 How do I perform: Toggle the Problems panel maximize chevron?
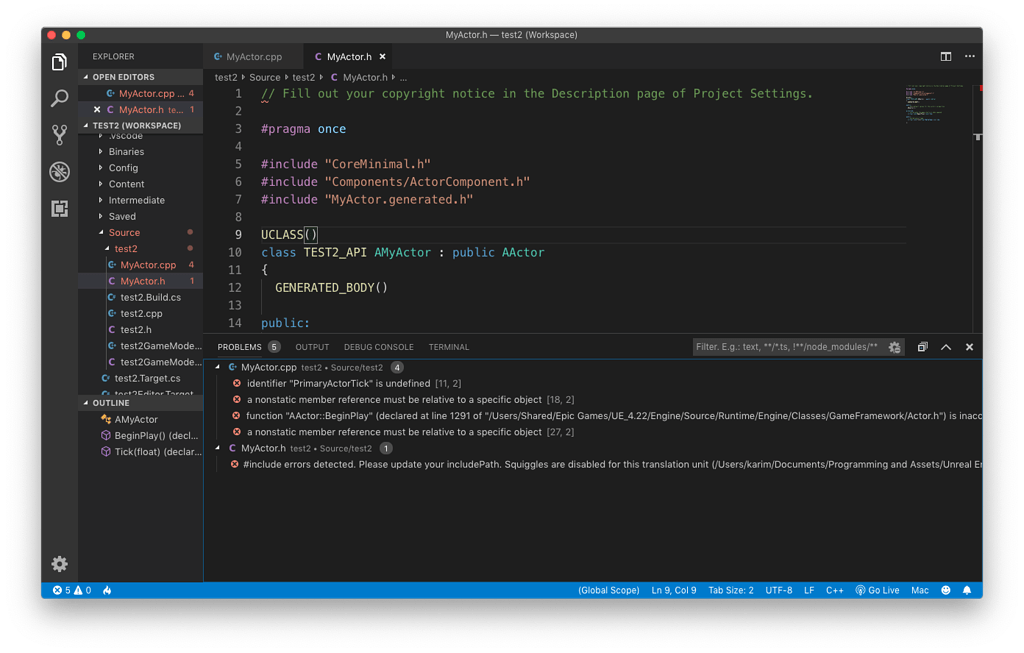(x=945, y=346)
